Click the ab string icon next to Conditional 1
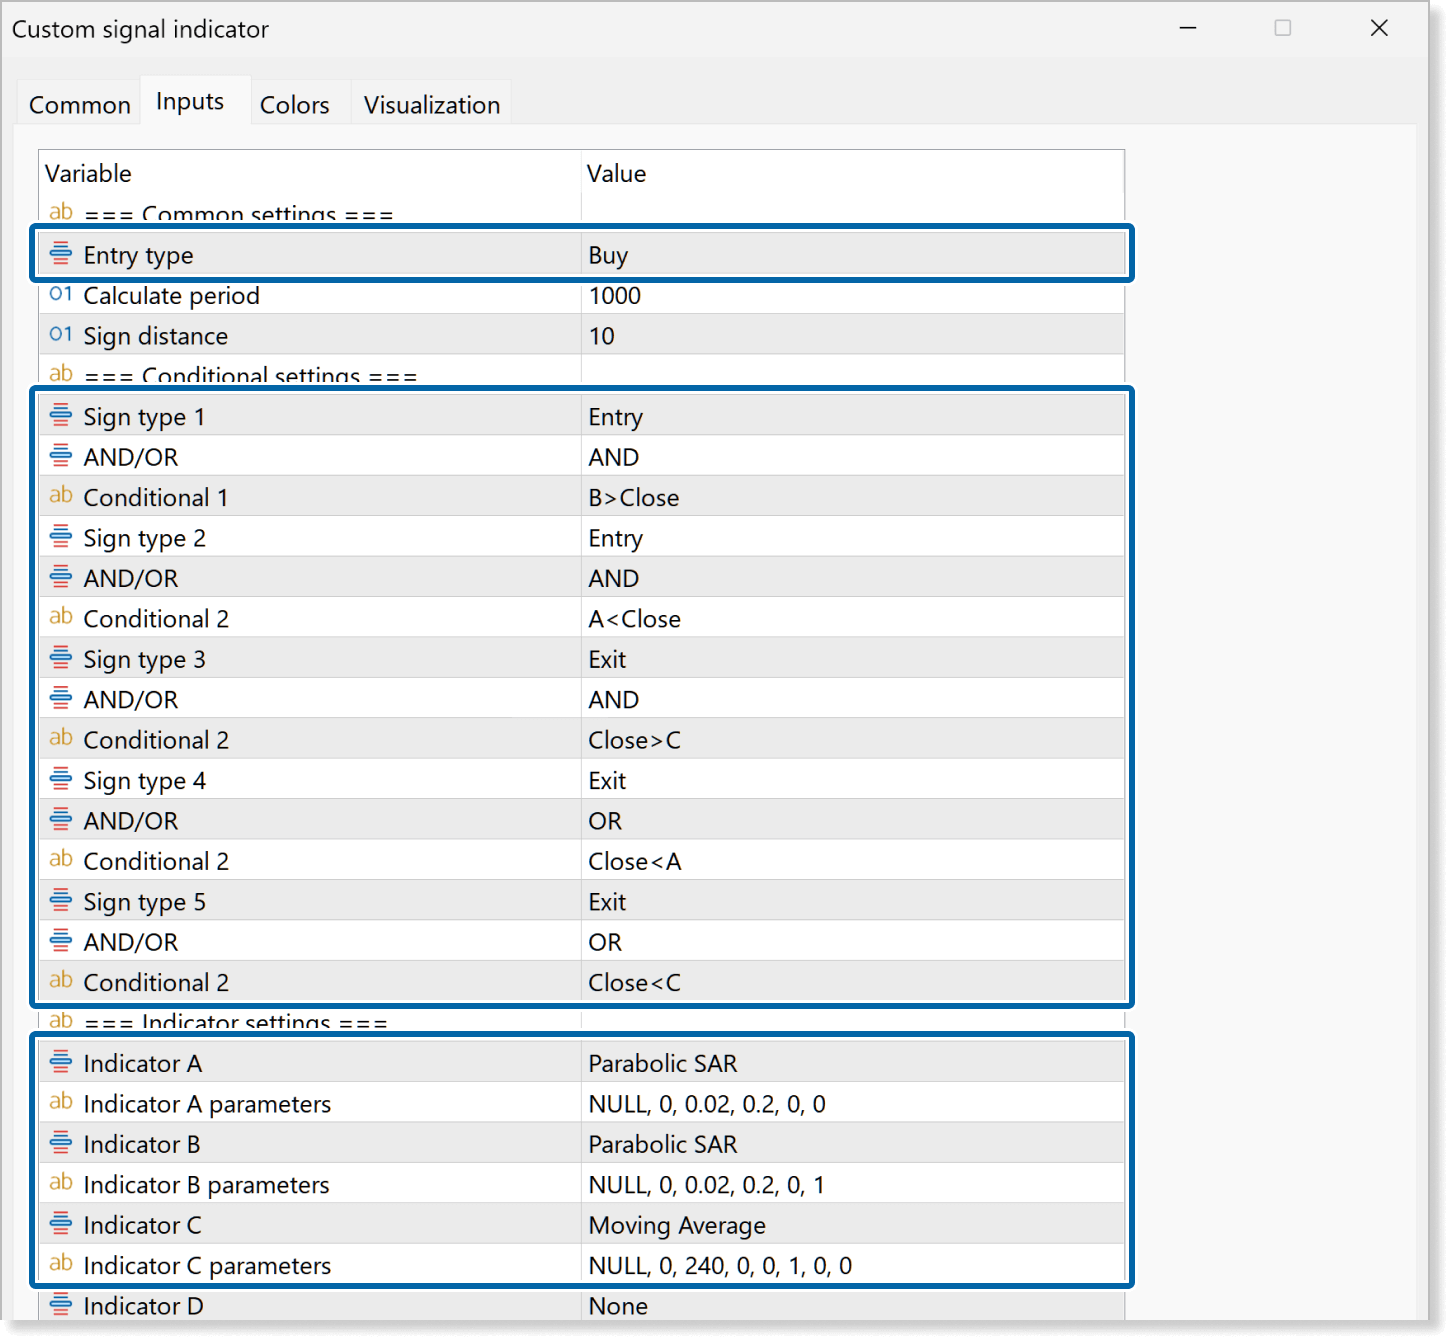 [60, 495]
